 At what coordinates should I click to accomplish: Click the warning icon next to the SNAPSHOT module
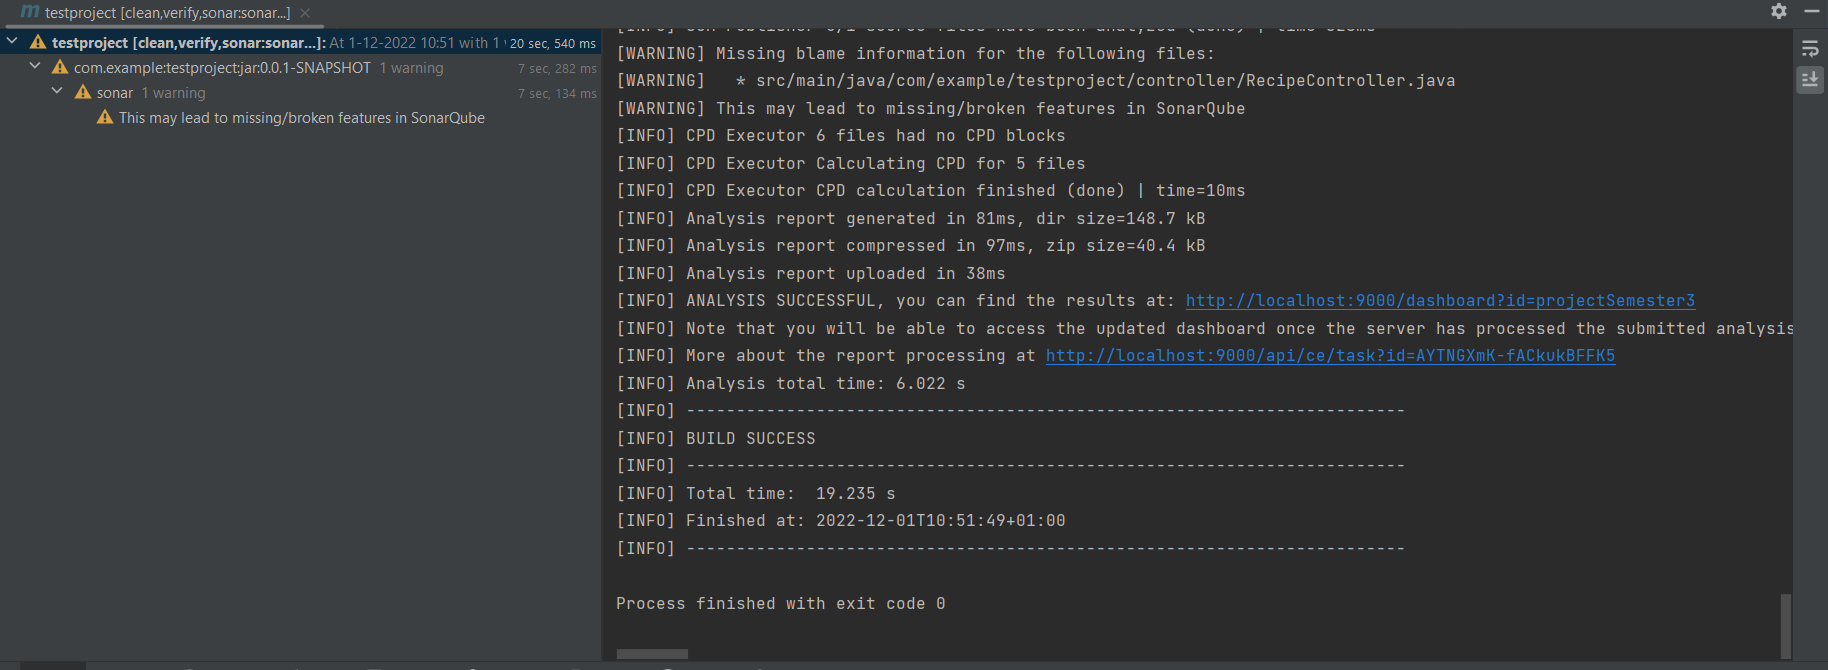[59, 67]
